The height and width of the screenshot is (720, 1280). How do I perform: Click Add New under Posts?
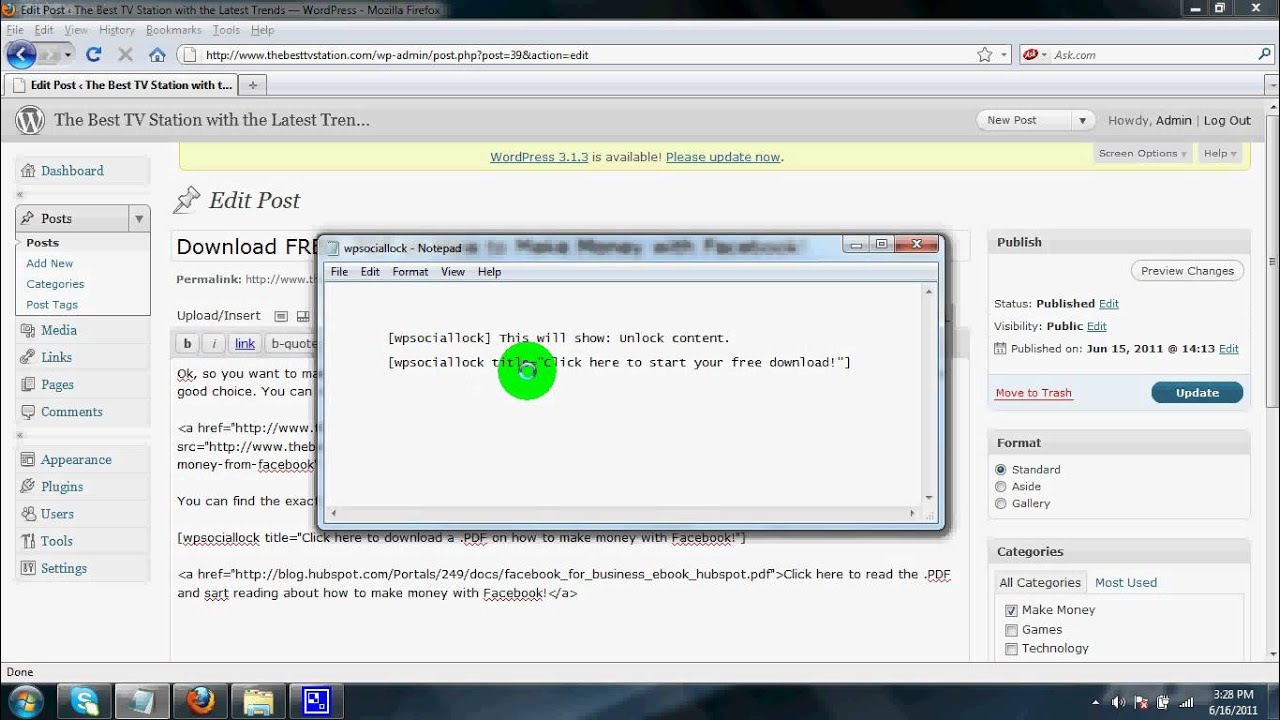click(x=50, y=264)
